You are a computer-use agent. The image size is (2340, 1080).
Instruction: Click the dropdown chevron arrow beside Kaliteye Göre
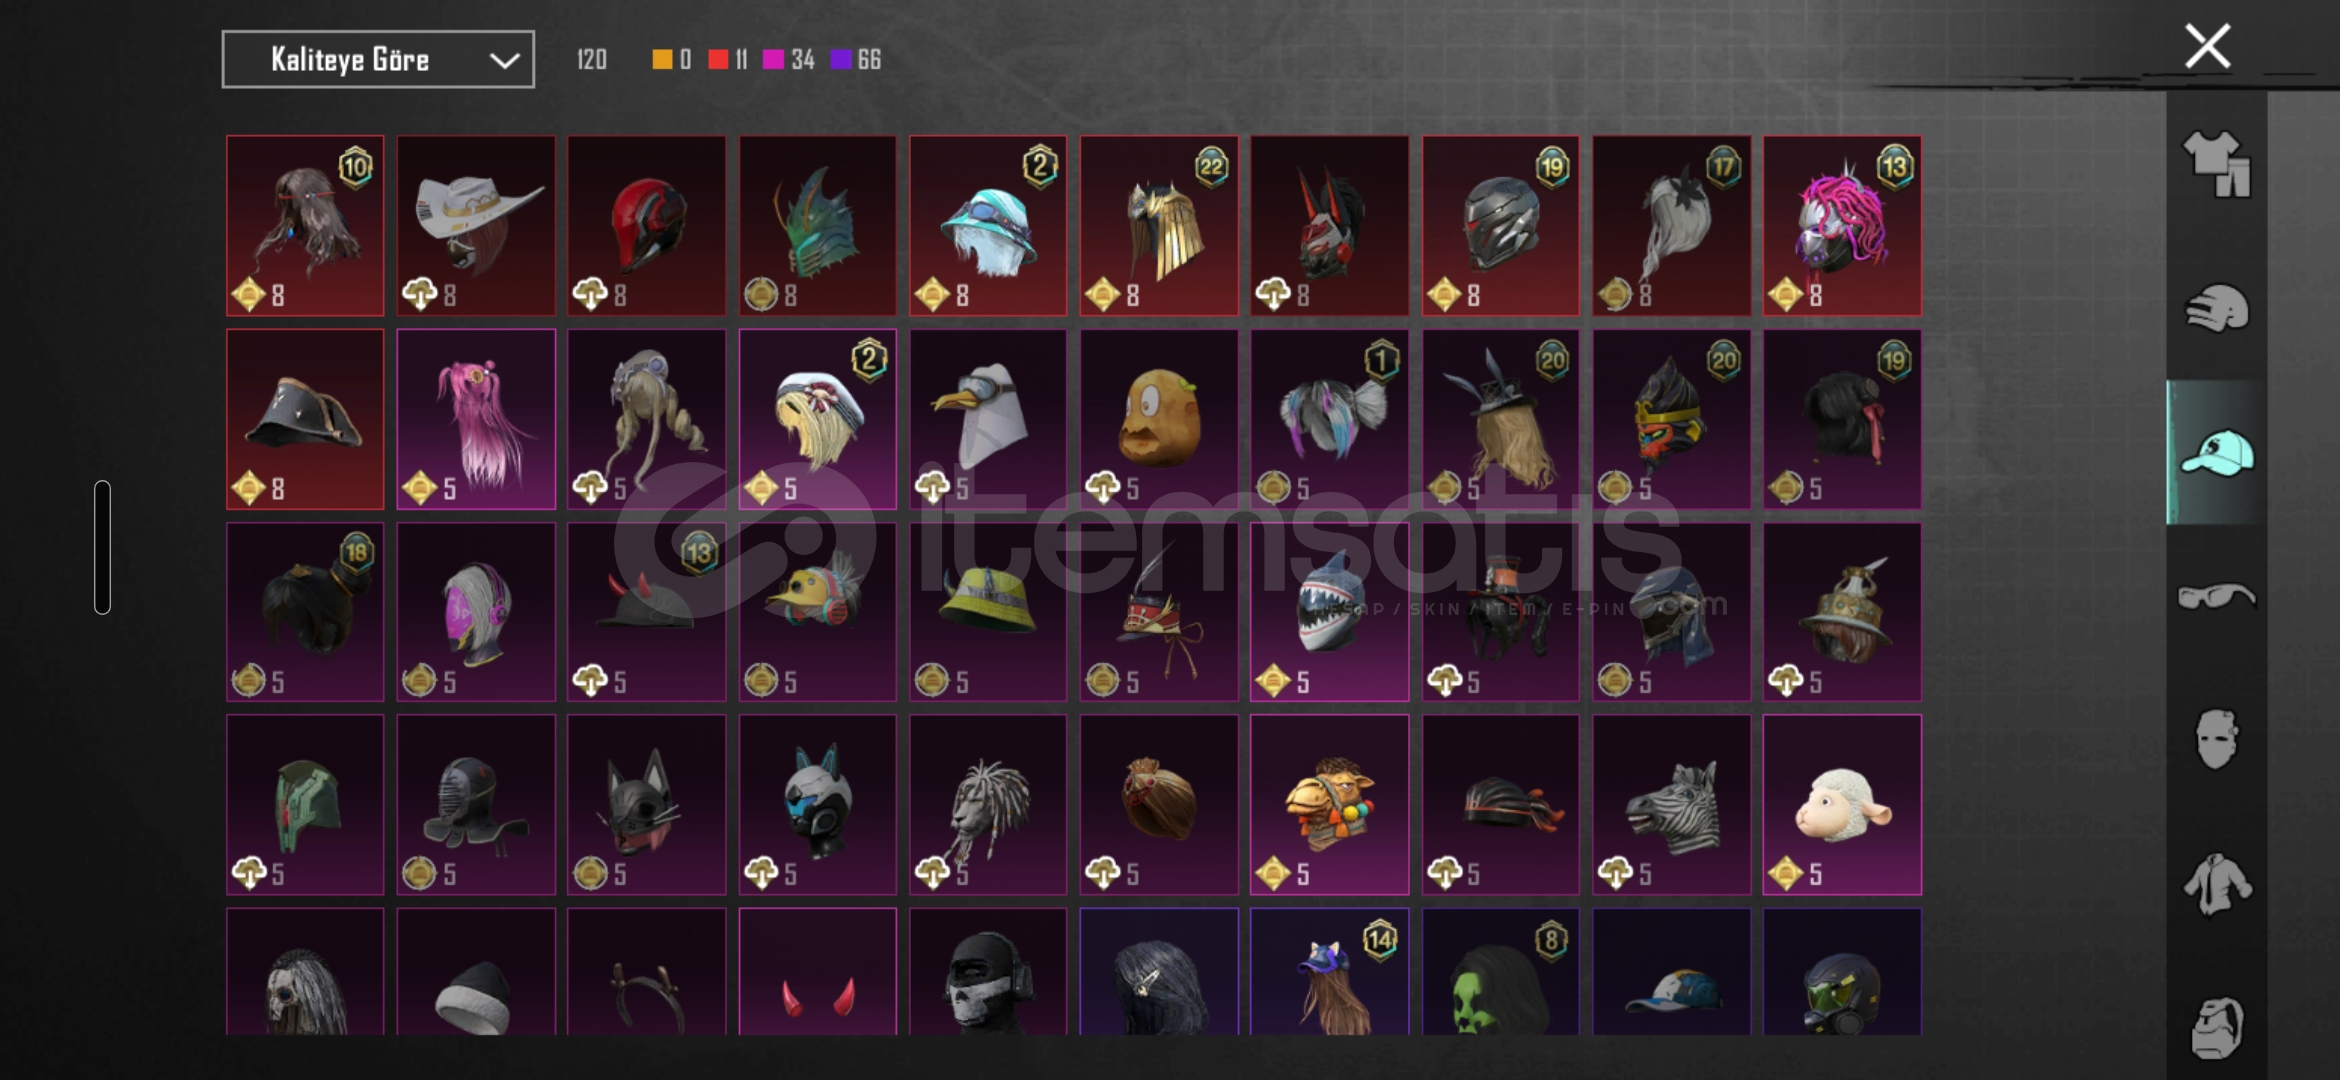(x=504, y=61)
